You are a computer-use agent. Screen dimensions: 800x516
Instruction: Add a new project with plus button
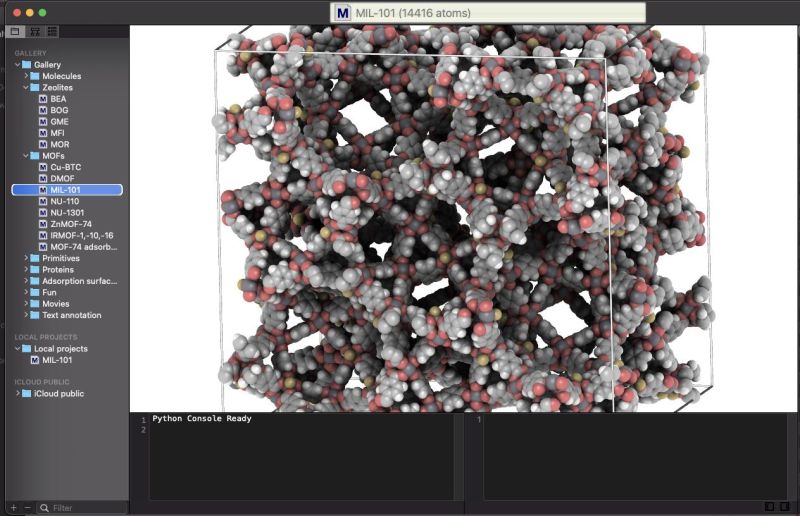pos(14,508)
